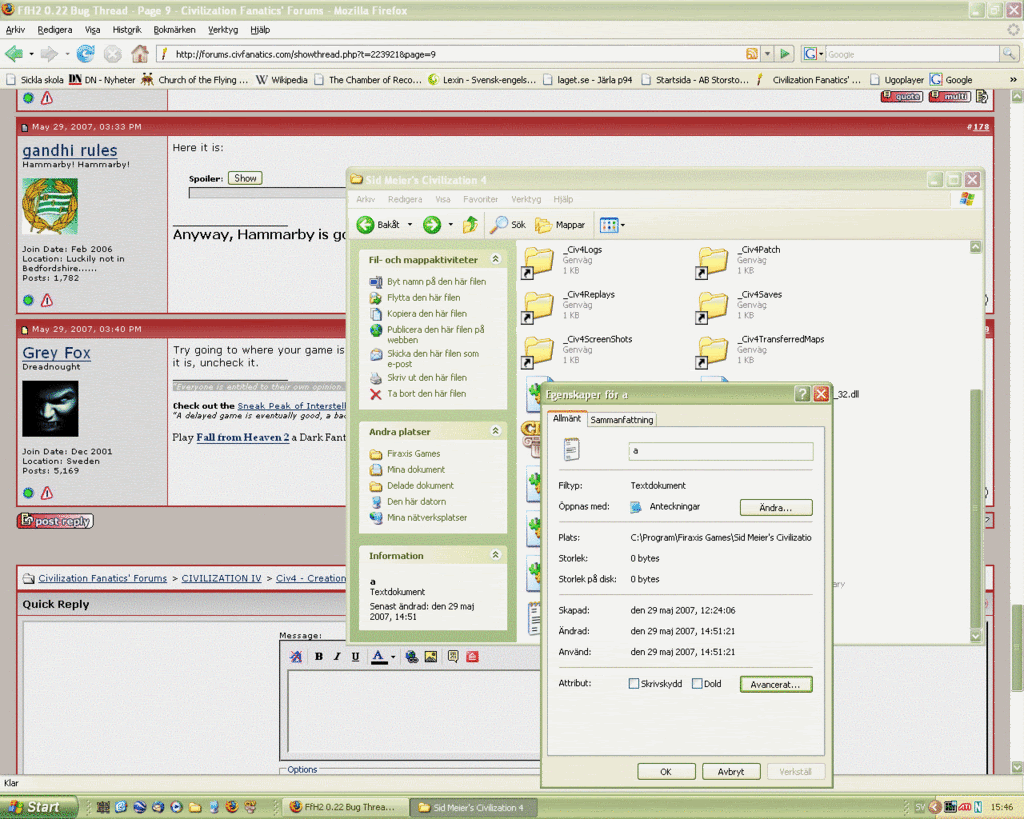The image size is (1024, 819).
Task: Toggle bold in Quick Reply editor
Action: [319, 656]
